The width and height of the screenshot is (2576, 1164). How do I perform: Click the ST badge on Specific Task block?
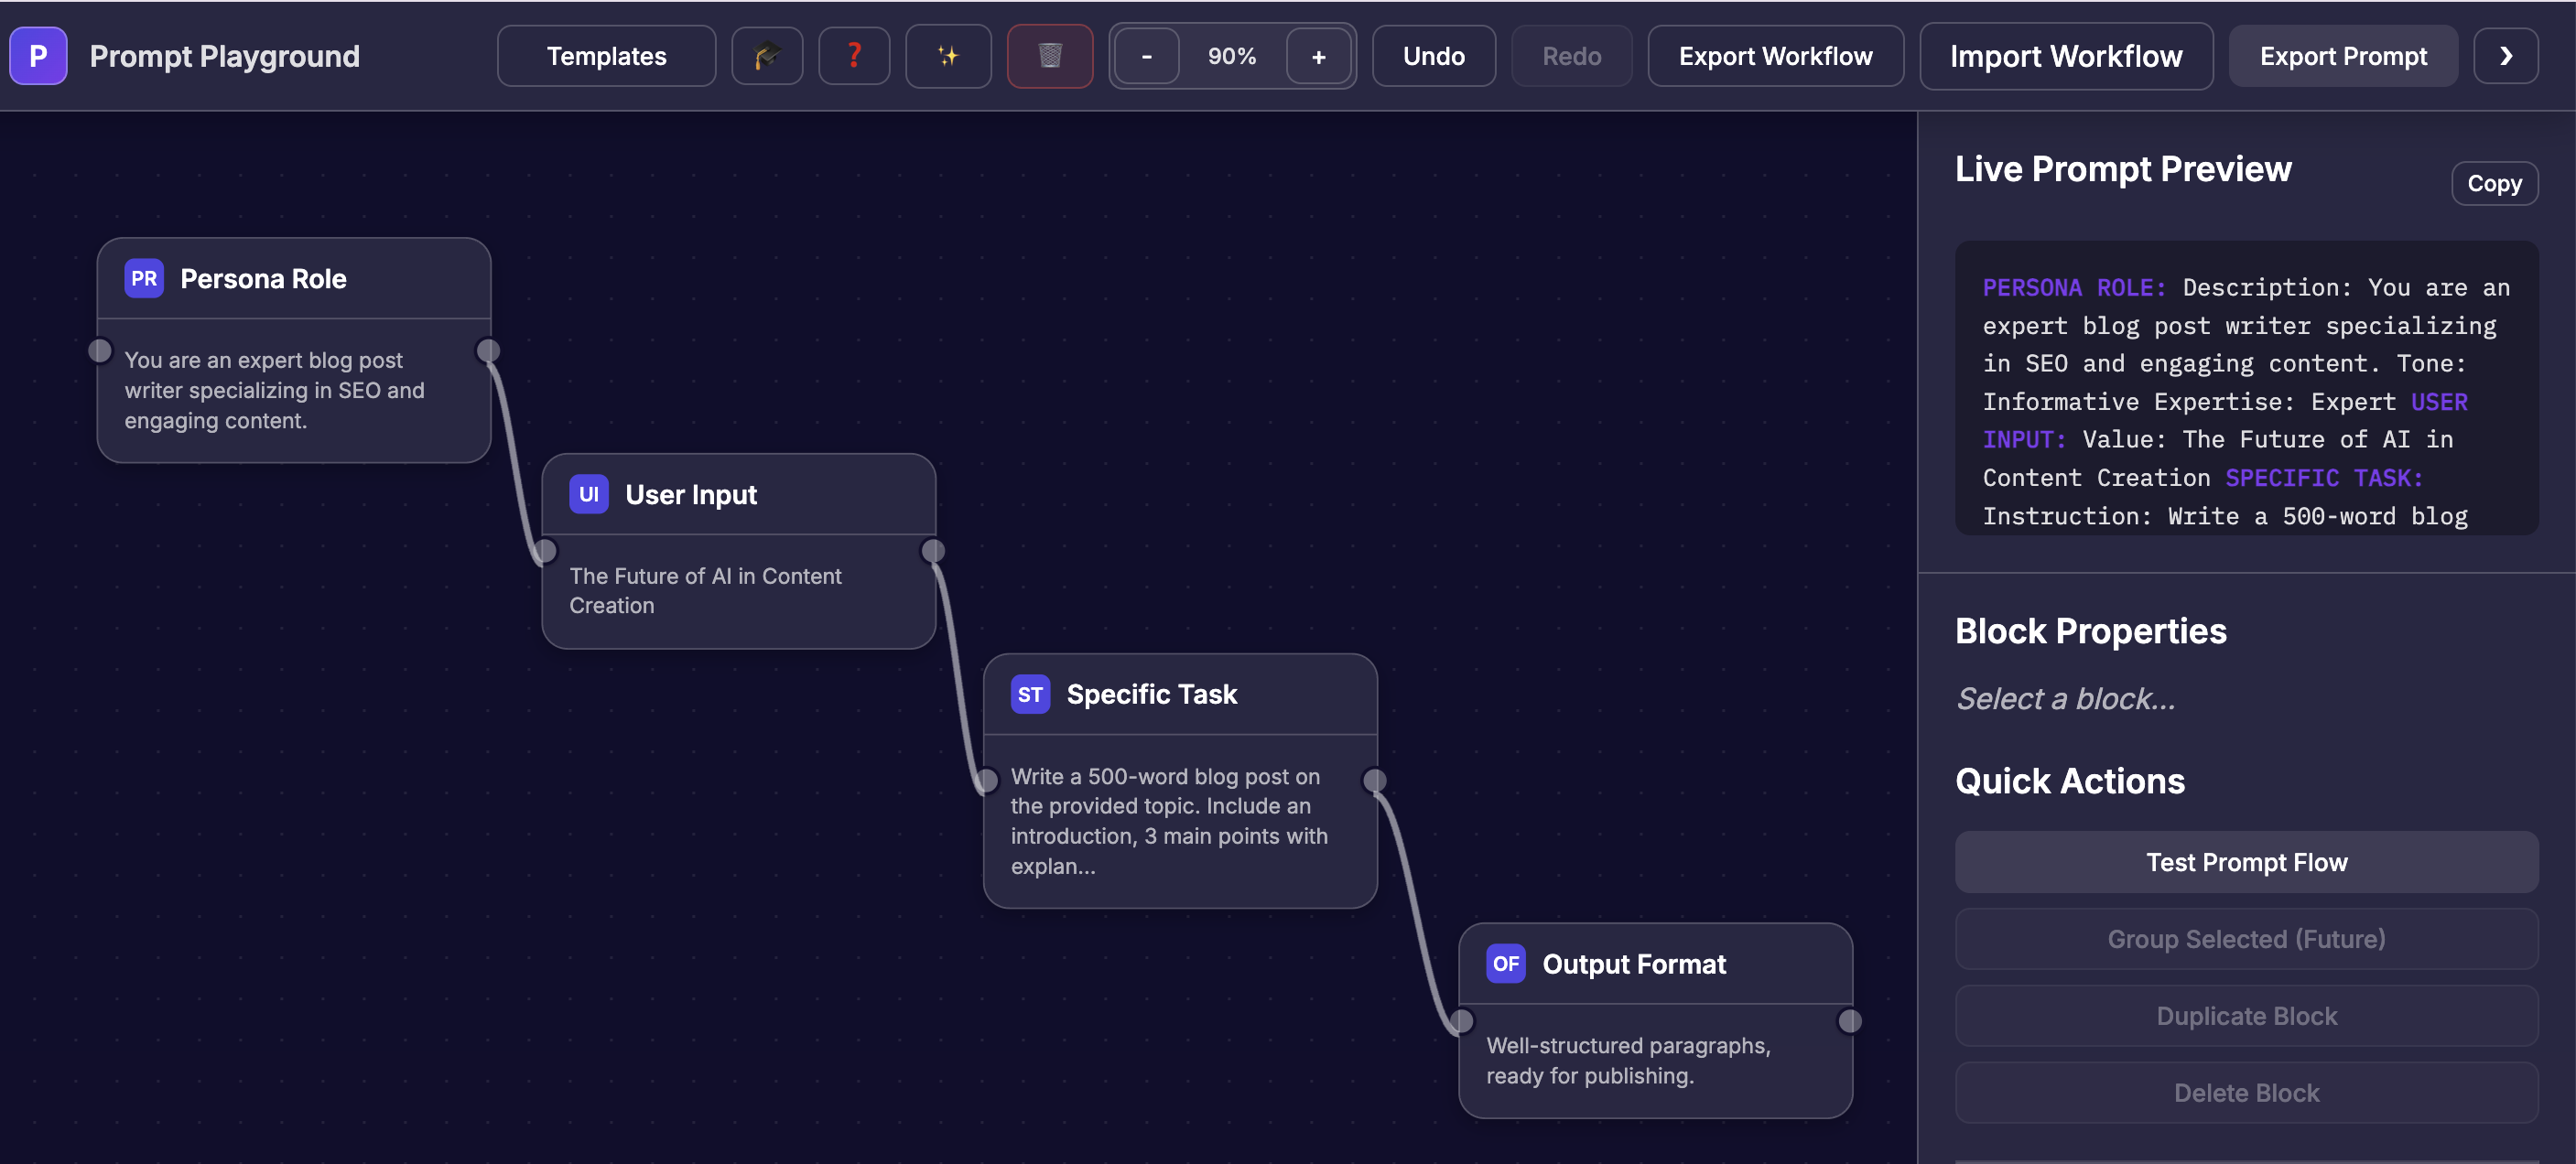tap(1030, 694)
